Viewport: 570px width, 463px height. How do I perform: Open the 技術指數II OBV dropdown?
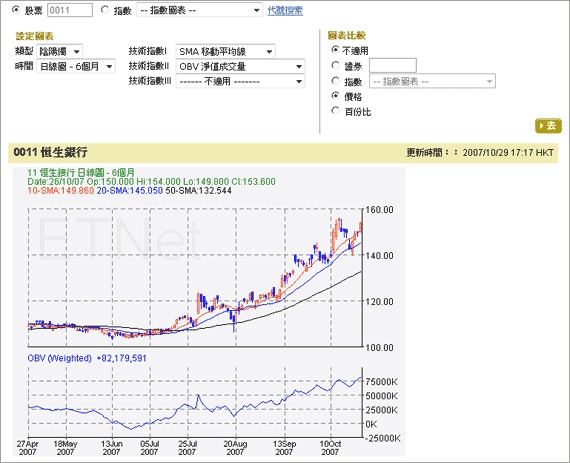(240, 67)
